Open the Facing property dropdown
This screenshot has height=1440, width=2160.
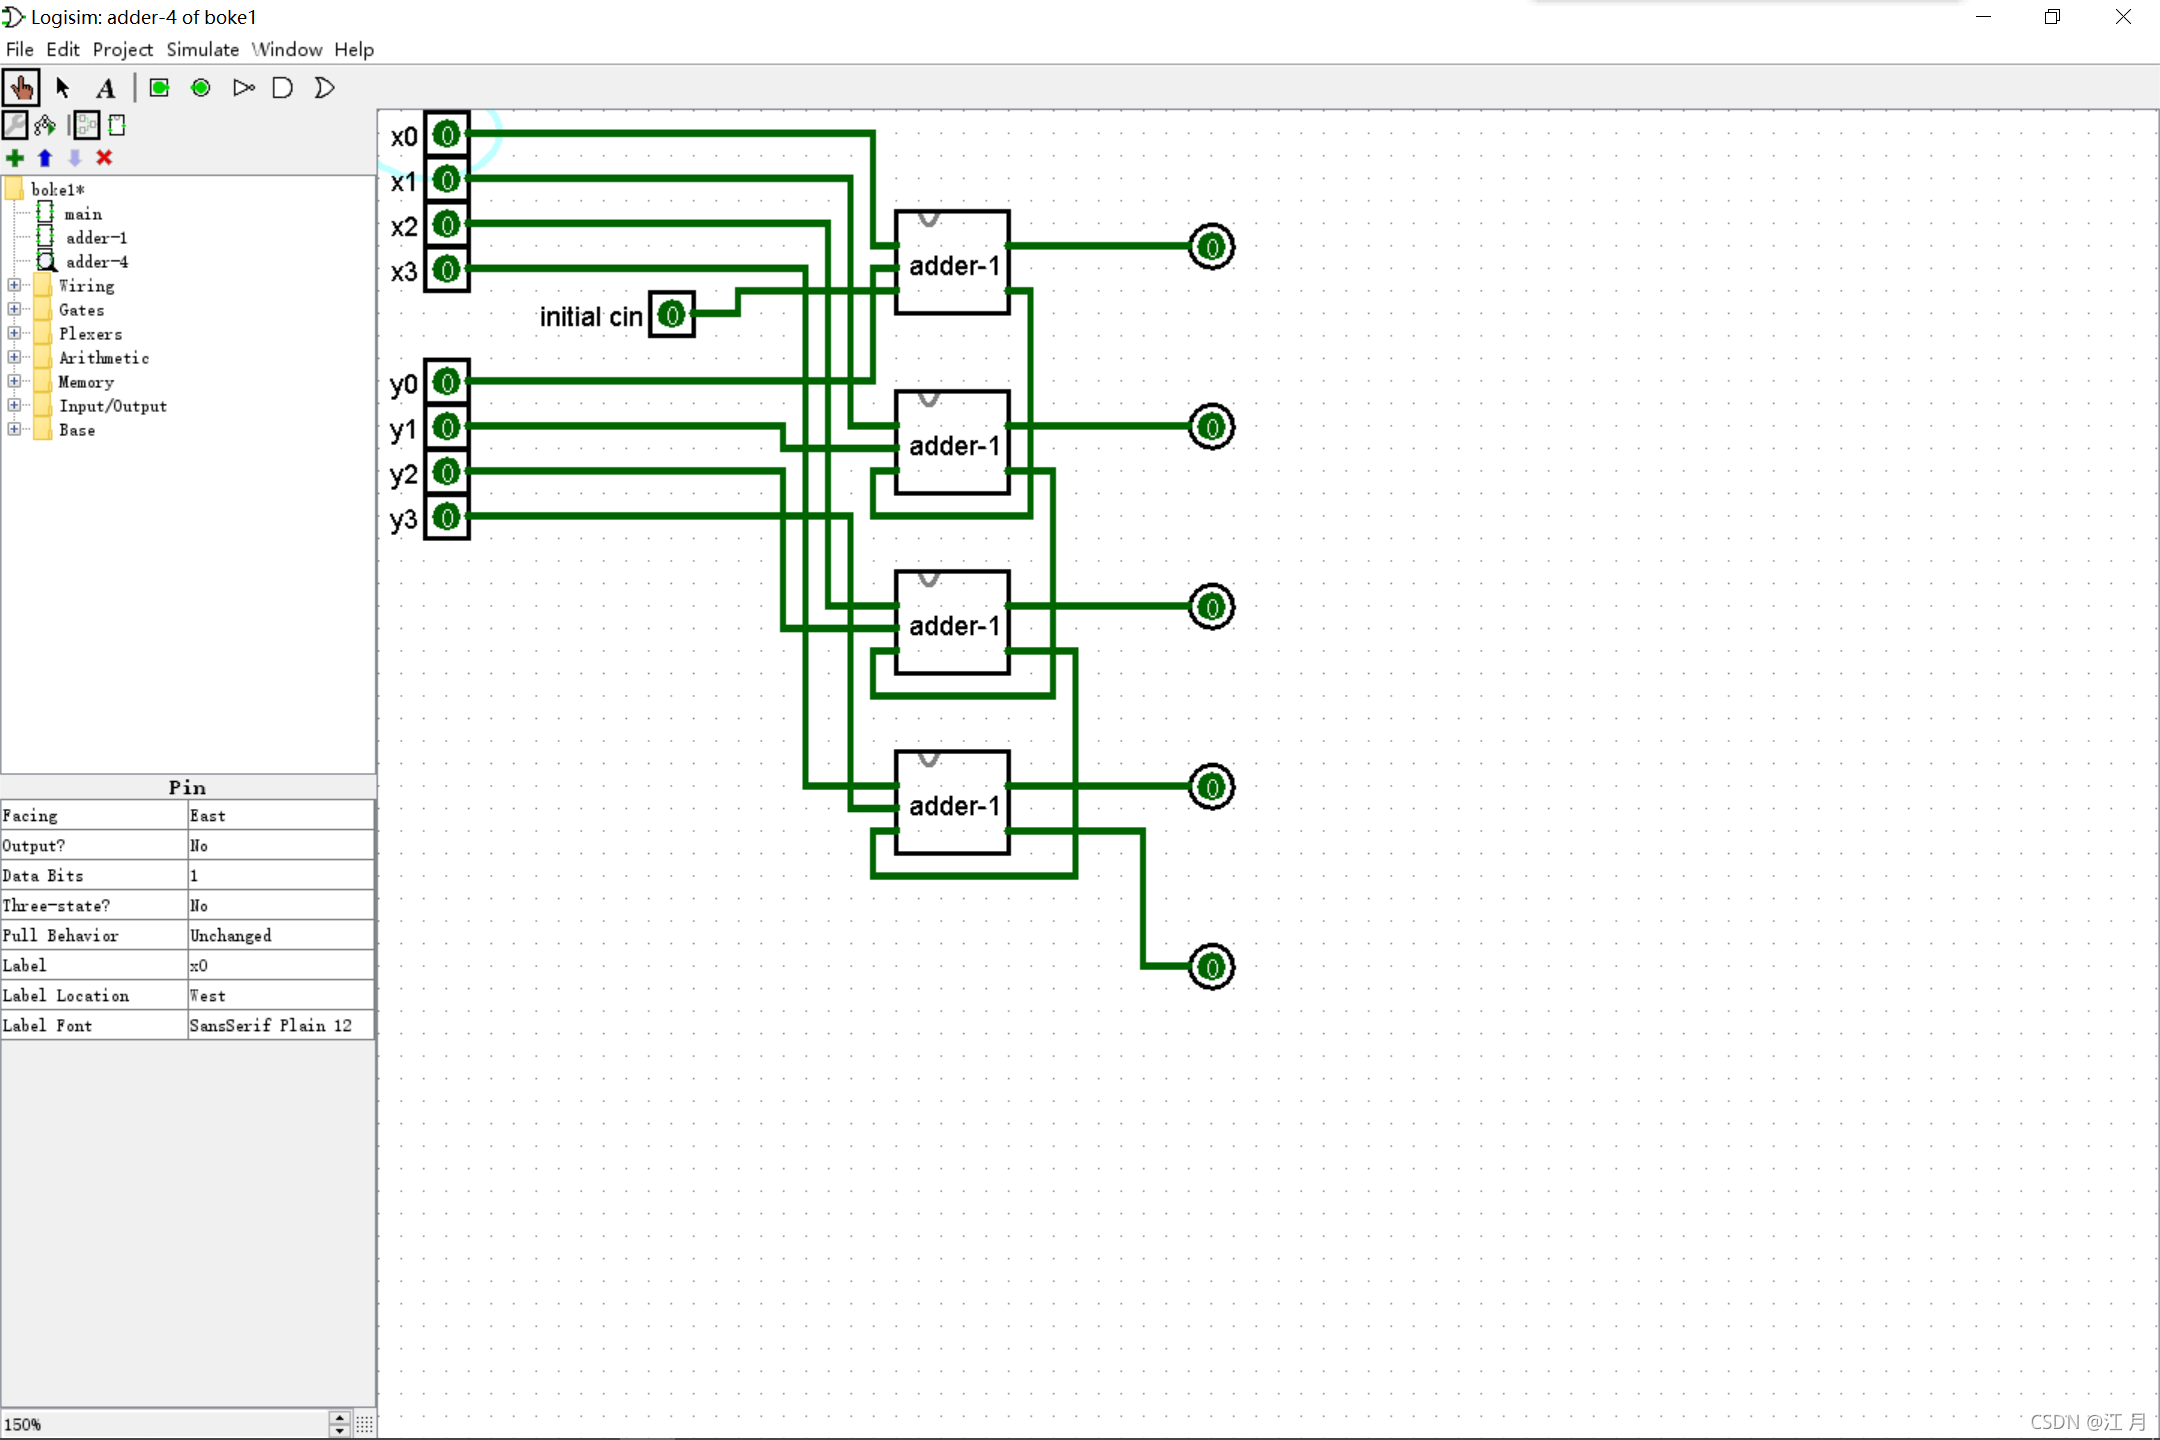click(280, 816)
